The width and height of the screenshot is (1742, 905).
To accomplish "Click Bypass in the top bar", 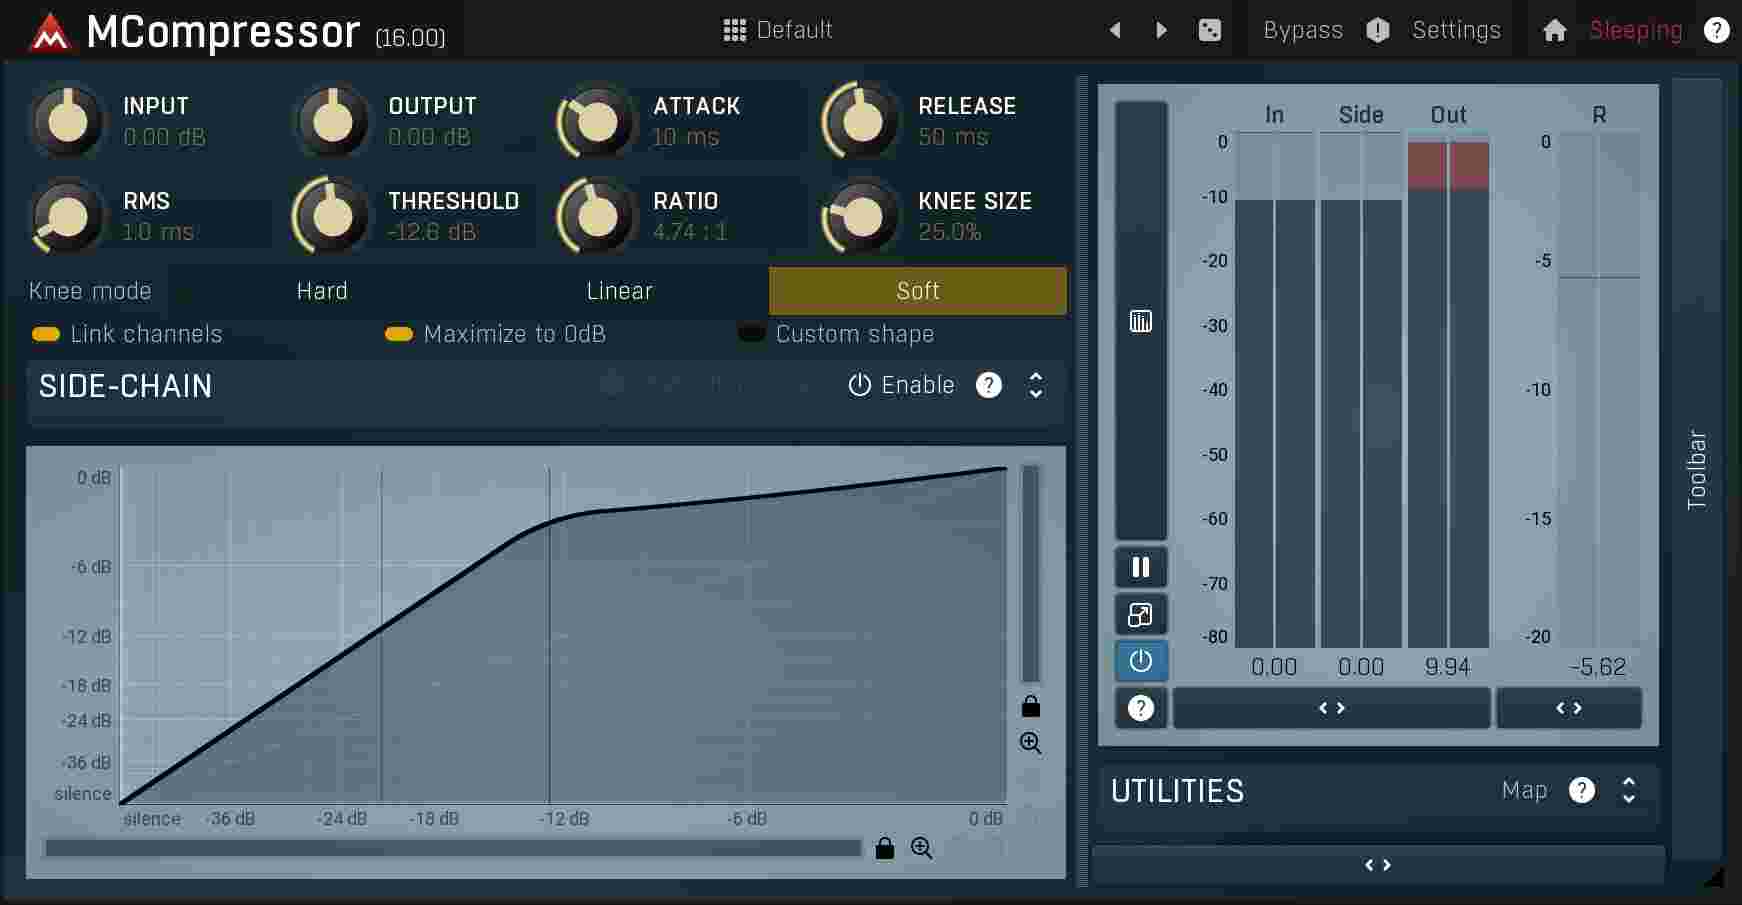I will (x=1302, y=30).
